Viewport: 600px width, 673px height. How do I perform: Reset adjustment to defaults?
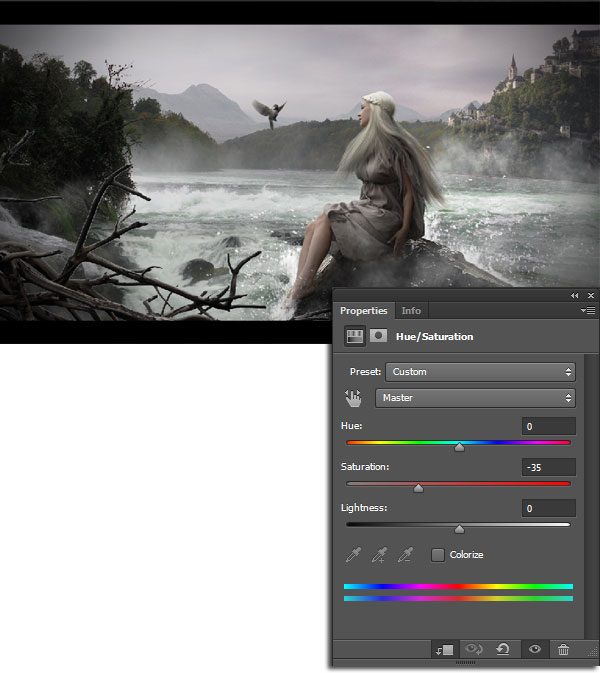pyautogui.click(x=503, y=649)
